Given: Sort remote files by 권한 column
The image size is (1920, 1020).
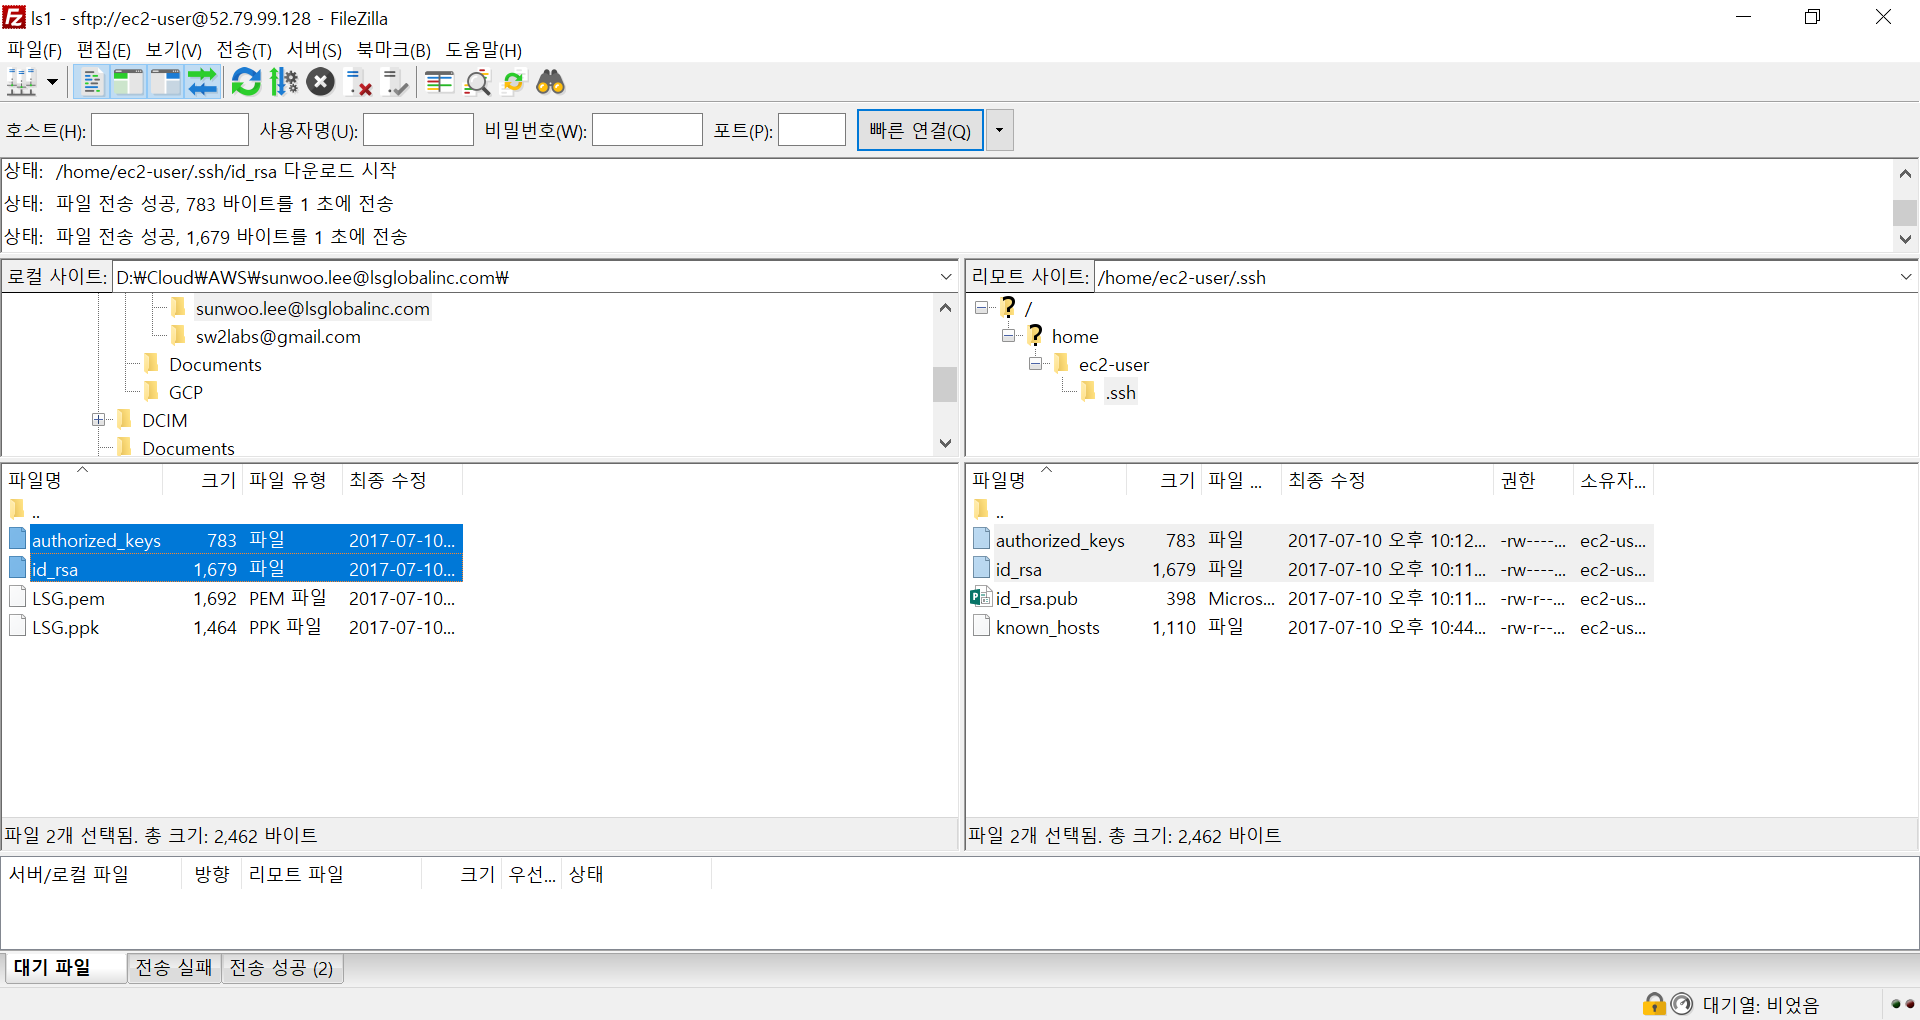Looking at the screenshot, I should [1532, 481].
